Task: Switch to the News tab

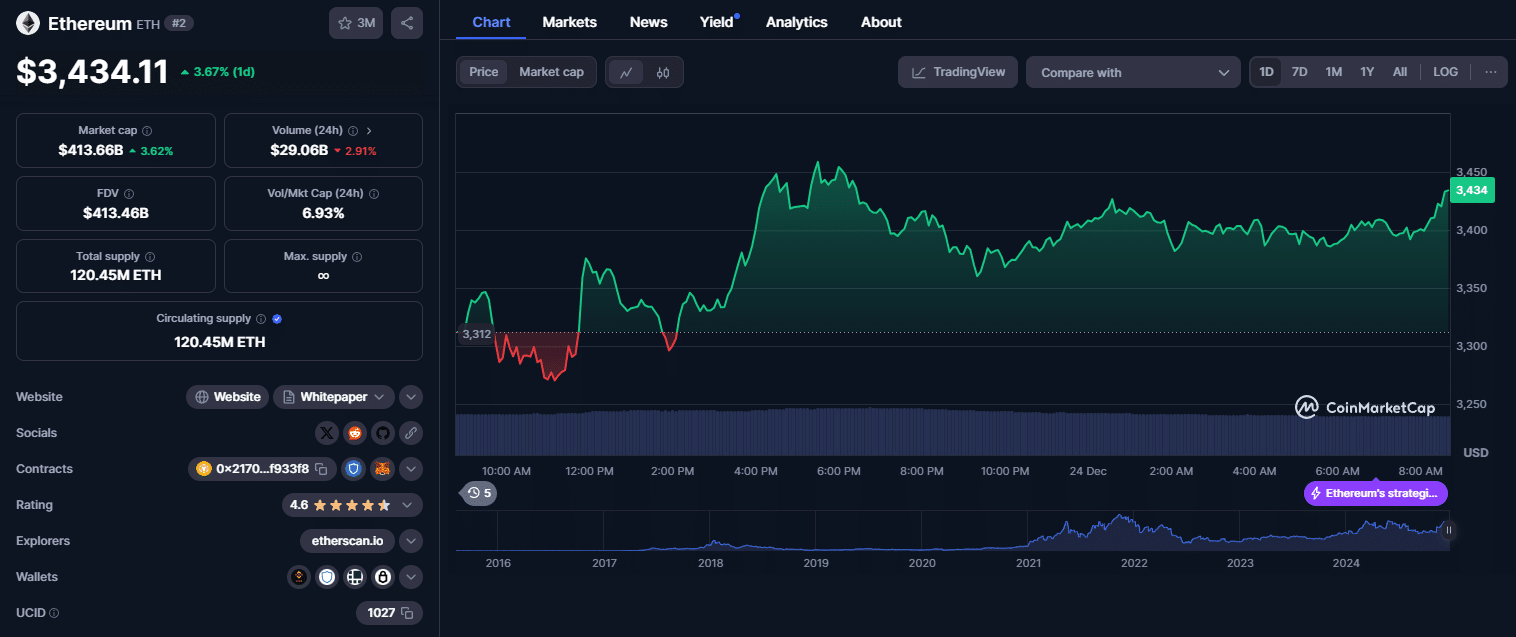Action: 649,22
